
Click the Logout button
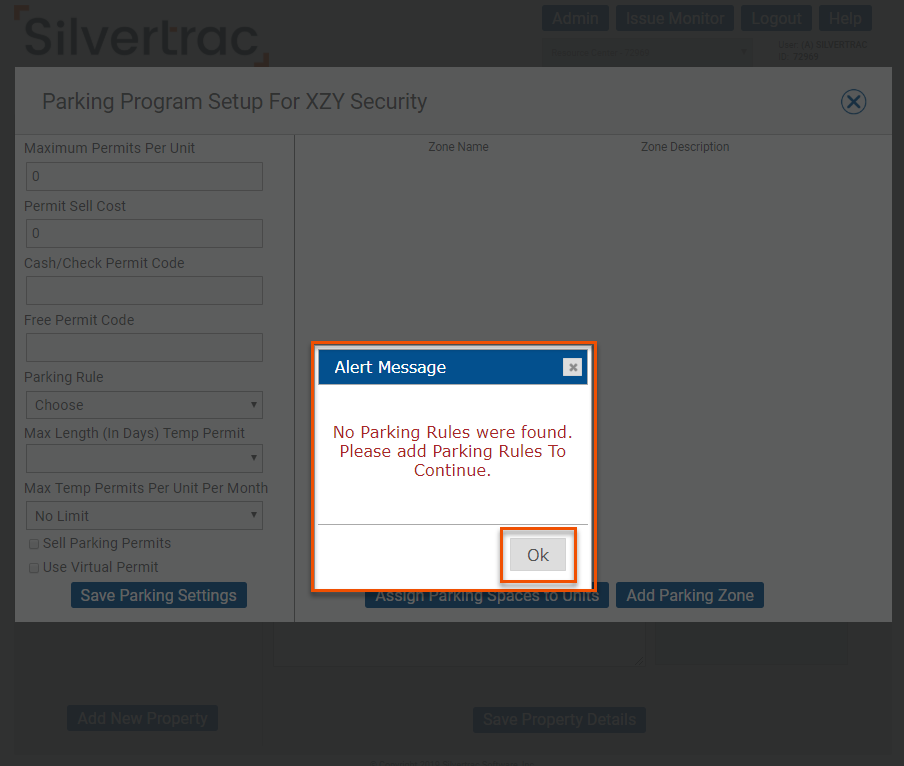click(x=776, y=18)
